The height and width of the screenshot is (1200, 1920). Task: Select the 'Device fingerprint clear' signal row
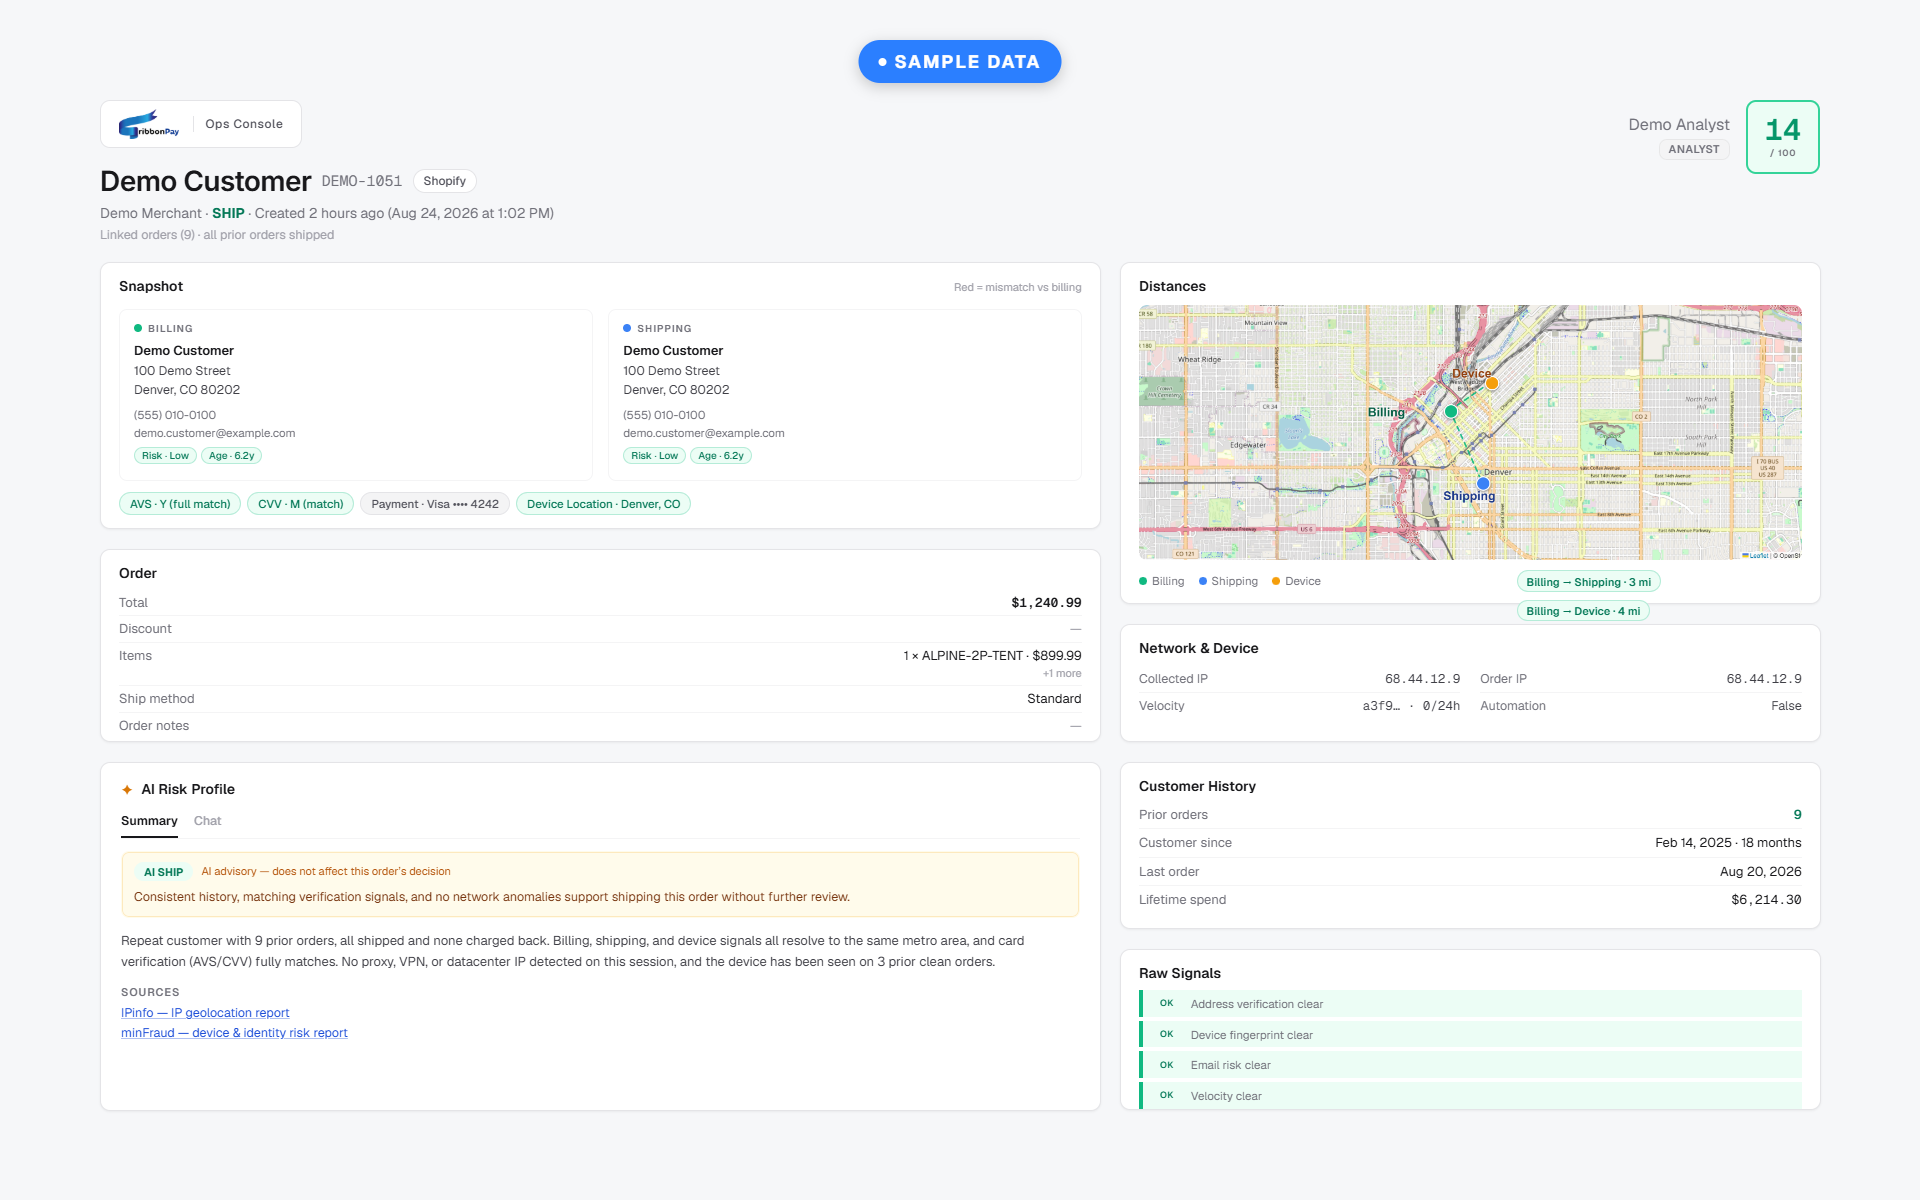point(1470,1035)
